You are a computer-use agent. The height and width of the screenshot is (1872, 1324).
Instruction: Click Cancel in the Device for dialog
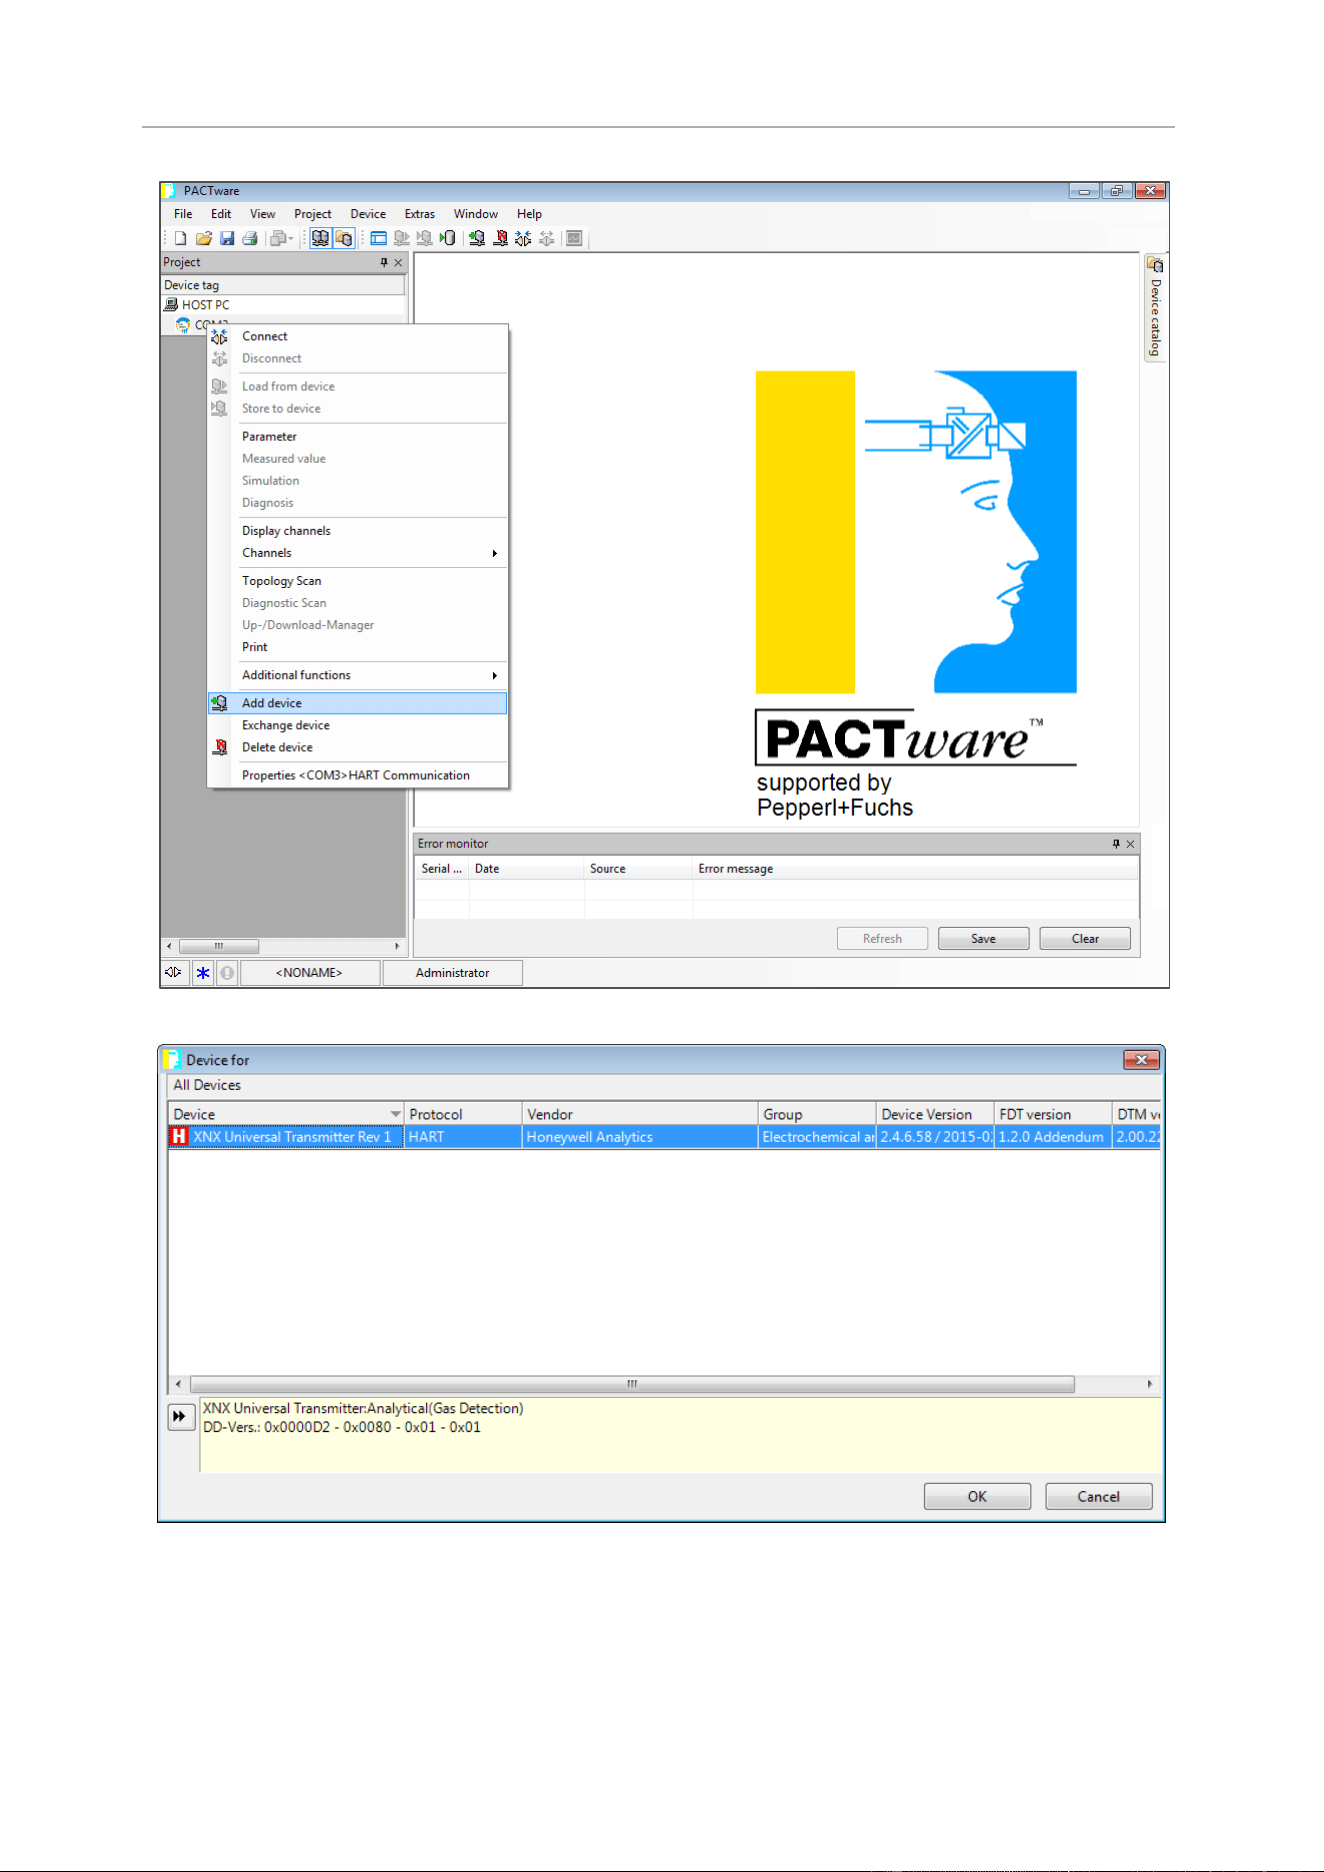tap(1098, 1497)
